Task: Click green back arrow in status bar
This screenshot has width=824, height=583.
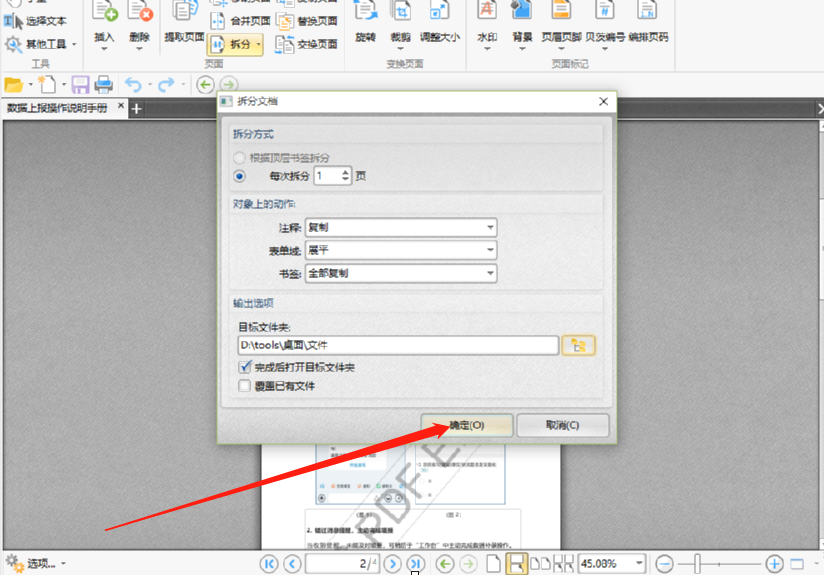Action: (x=445, y=564)
